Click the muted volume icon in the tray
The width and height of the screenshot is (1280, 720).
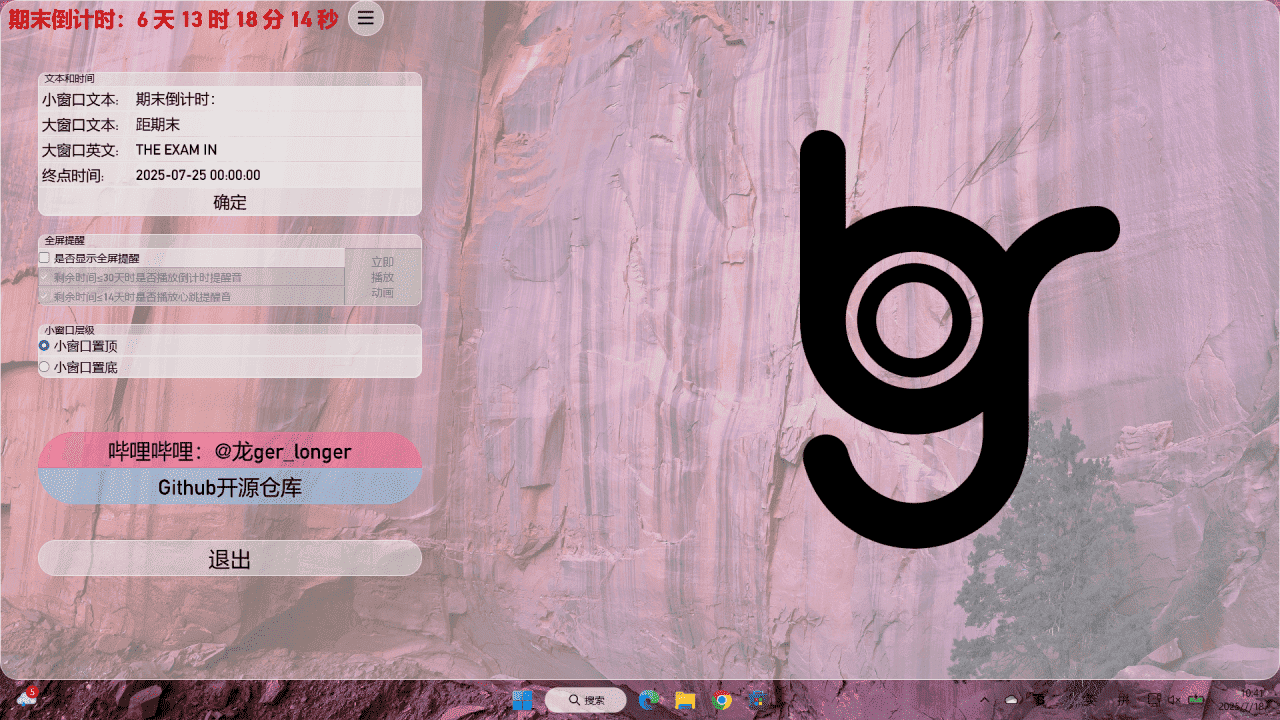click(x=1173, y=699)
